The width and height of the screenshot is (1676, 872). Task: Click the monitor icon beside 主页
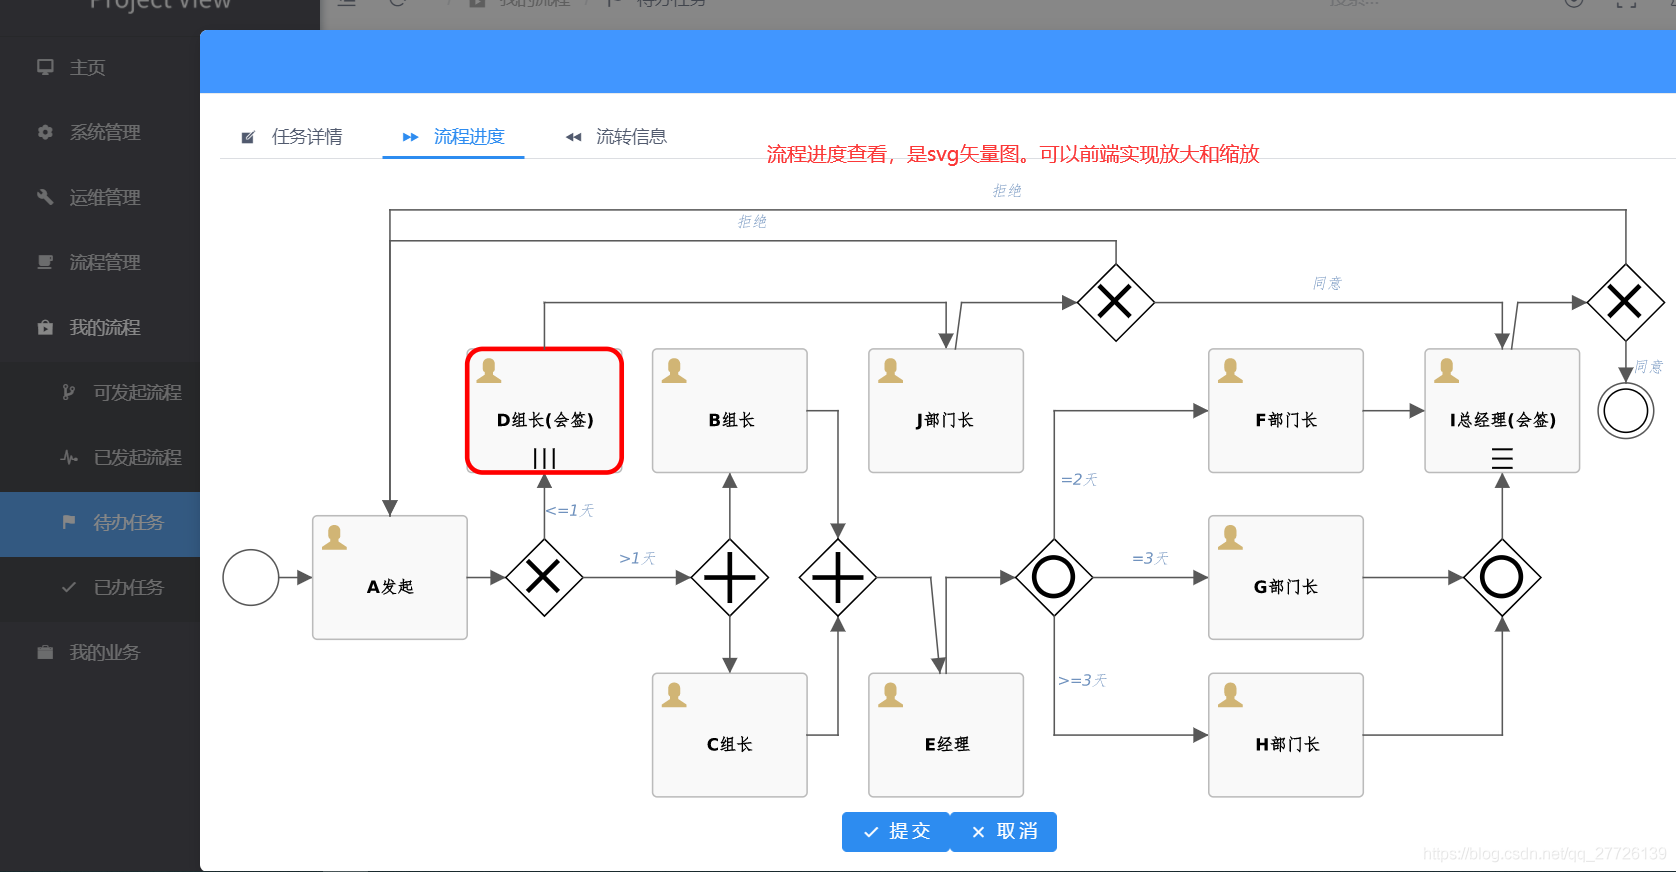tap(45, 67)
